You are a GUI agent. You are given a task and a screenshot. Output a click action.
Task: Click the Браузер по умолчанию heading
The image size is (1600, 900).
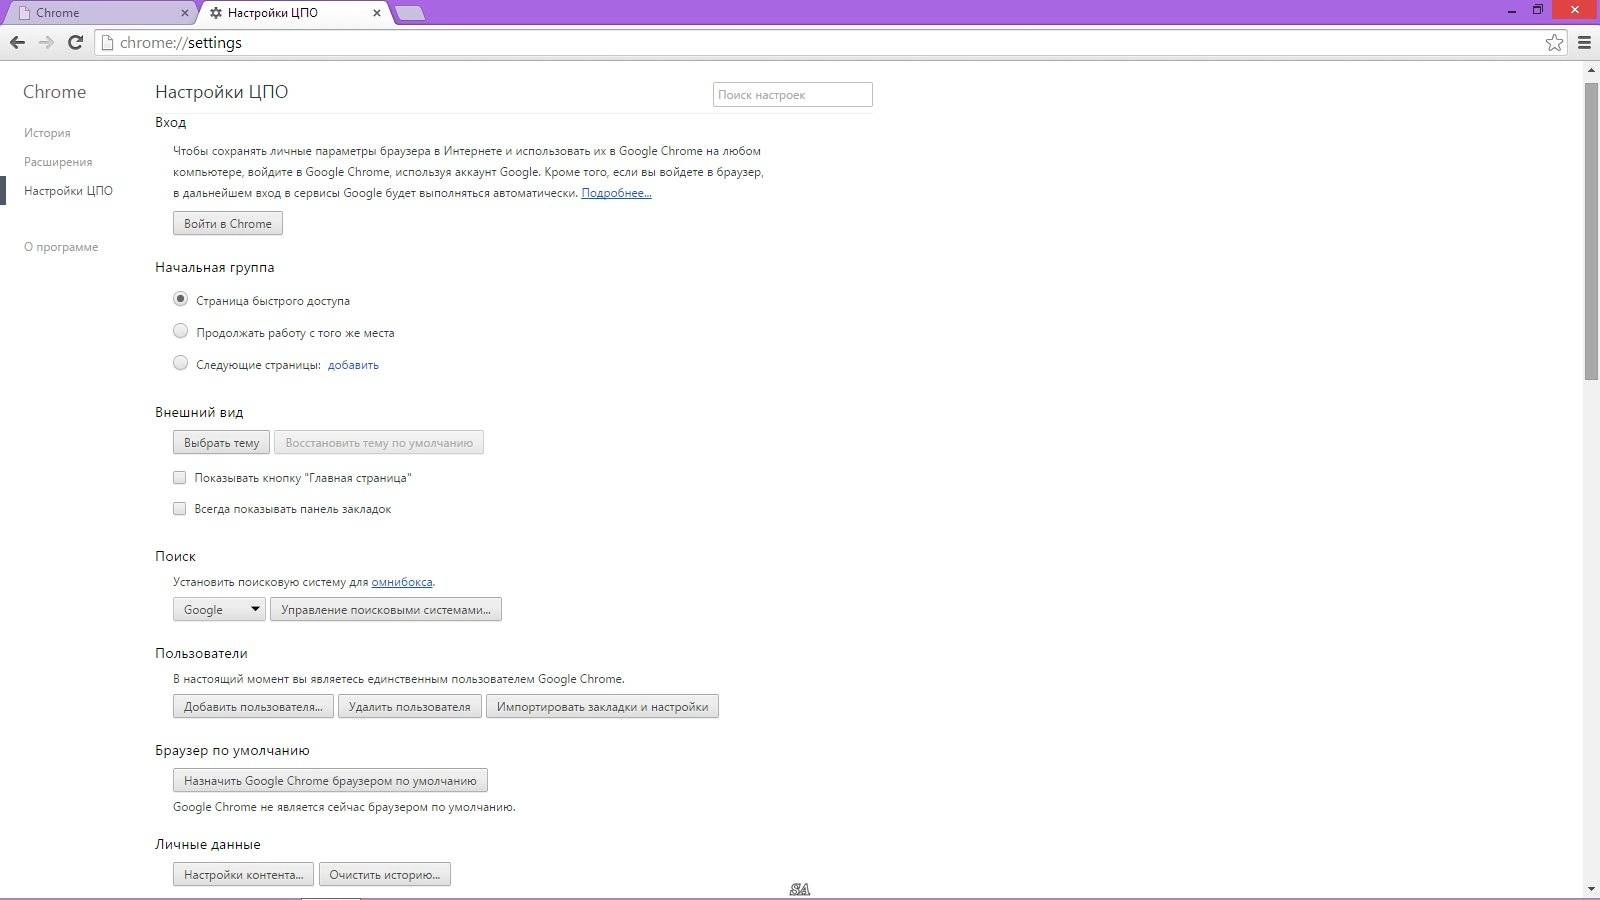click(x=232, y=751)
